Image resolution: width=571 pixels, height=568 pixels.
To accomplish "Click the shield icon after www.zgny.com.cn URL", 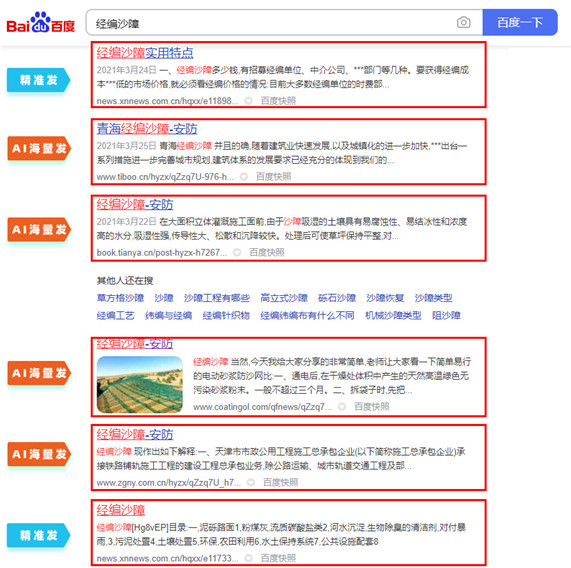I will [251, 482].
